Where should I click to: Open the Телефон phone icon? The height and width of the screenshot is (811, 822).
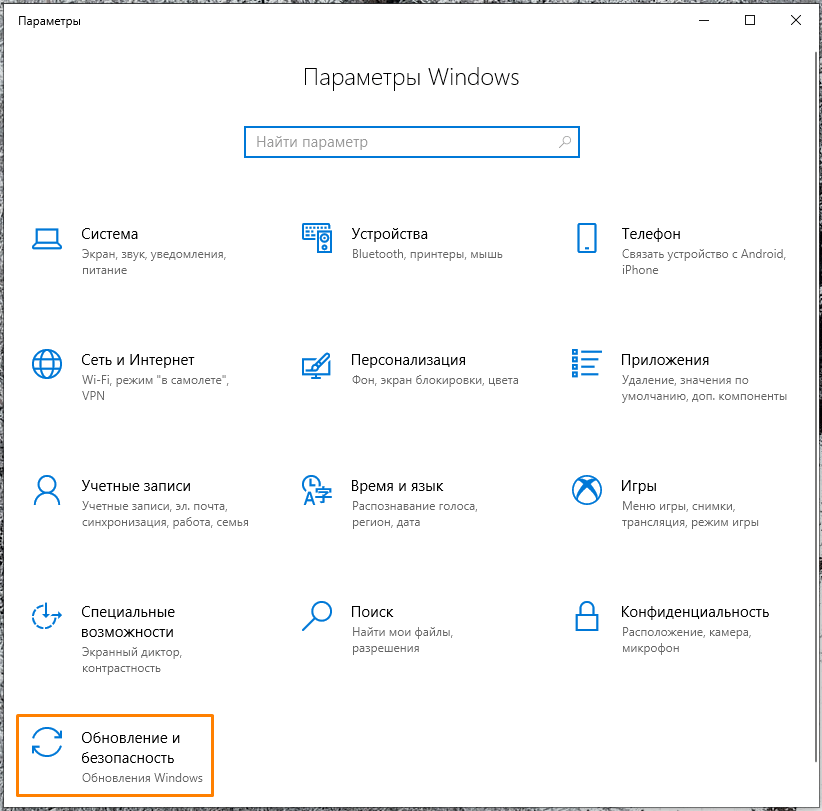pyautogui.click(x=587, y=237)
